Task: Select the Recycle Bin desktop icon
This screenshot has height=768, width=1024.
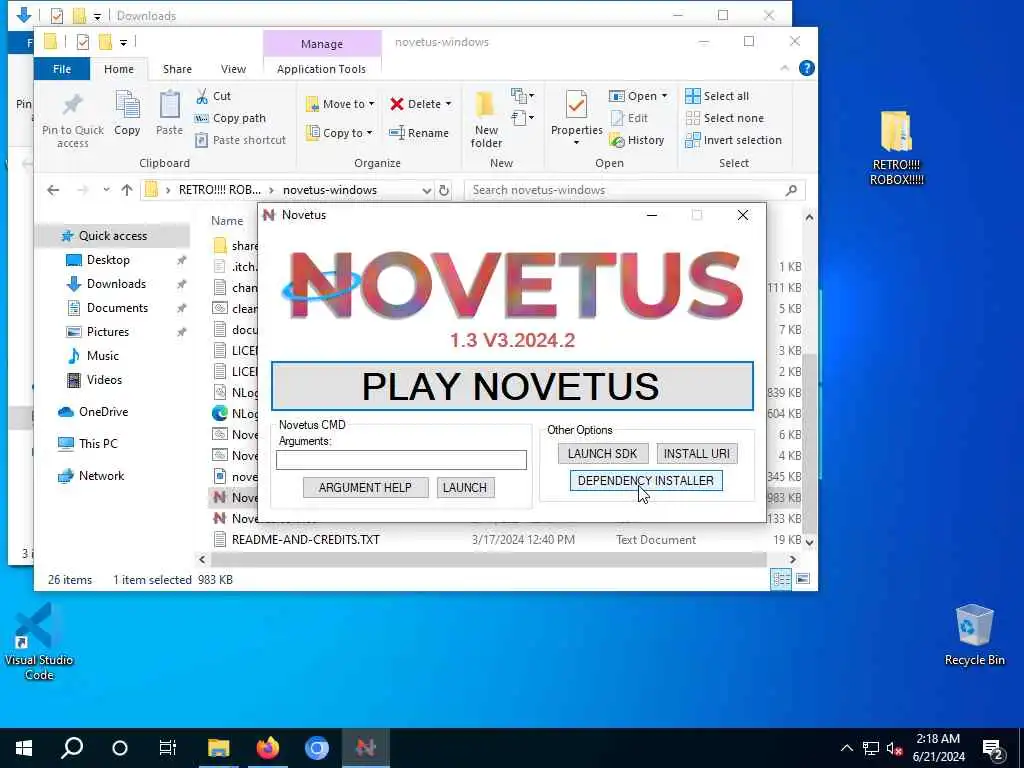Action: pyautogui.click(x=974, y=635)
